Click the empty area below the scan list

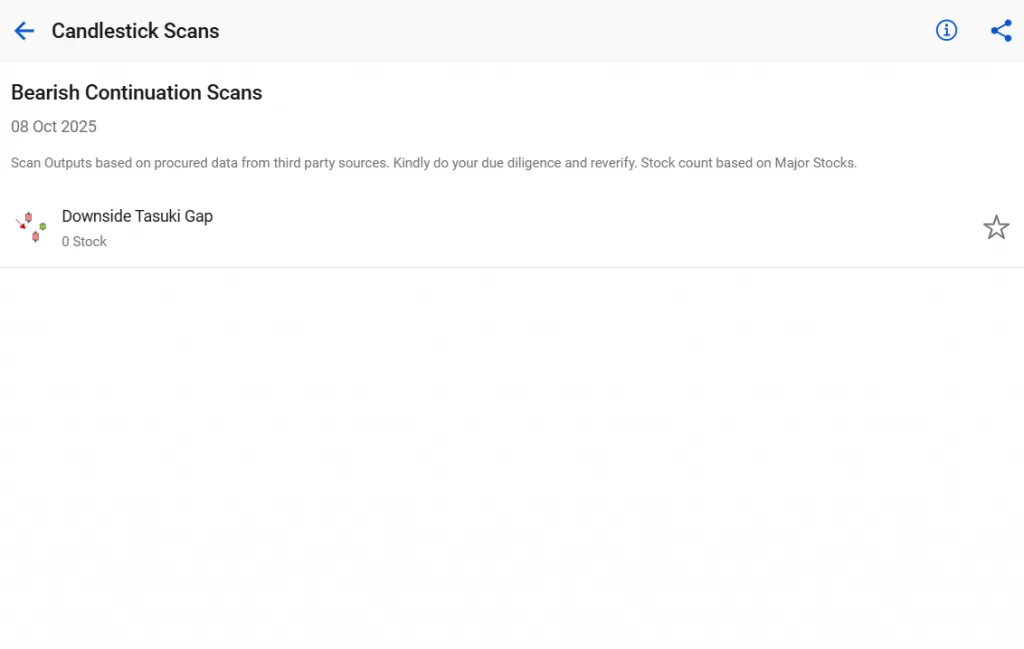tap(512, 450)
